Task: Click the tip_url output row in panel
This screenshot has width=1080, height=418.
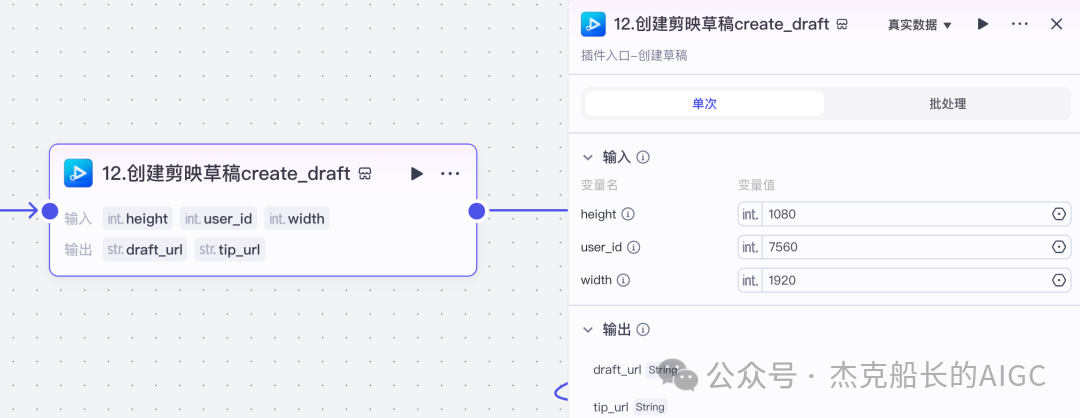Action: [630, 407]
